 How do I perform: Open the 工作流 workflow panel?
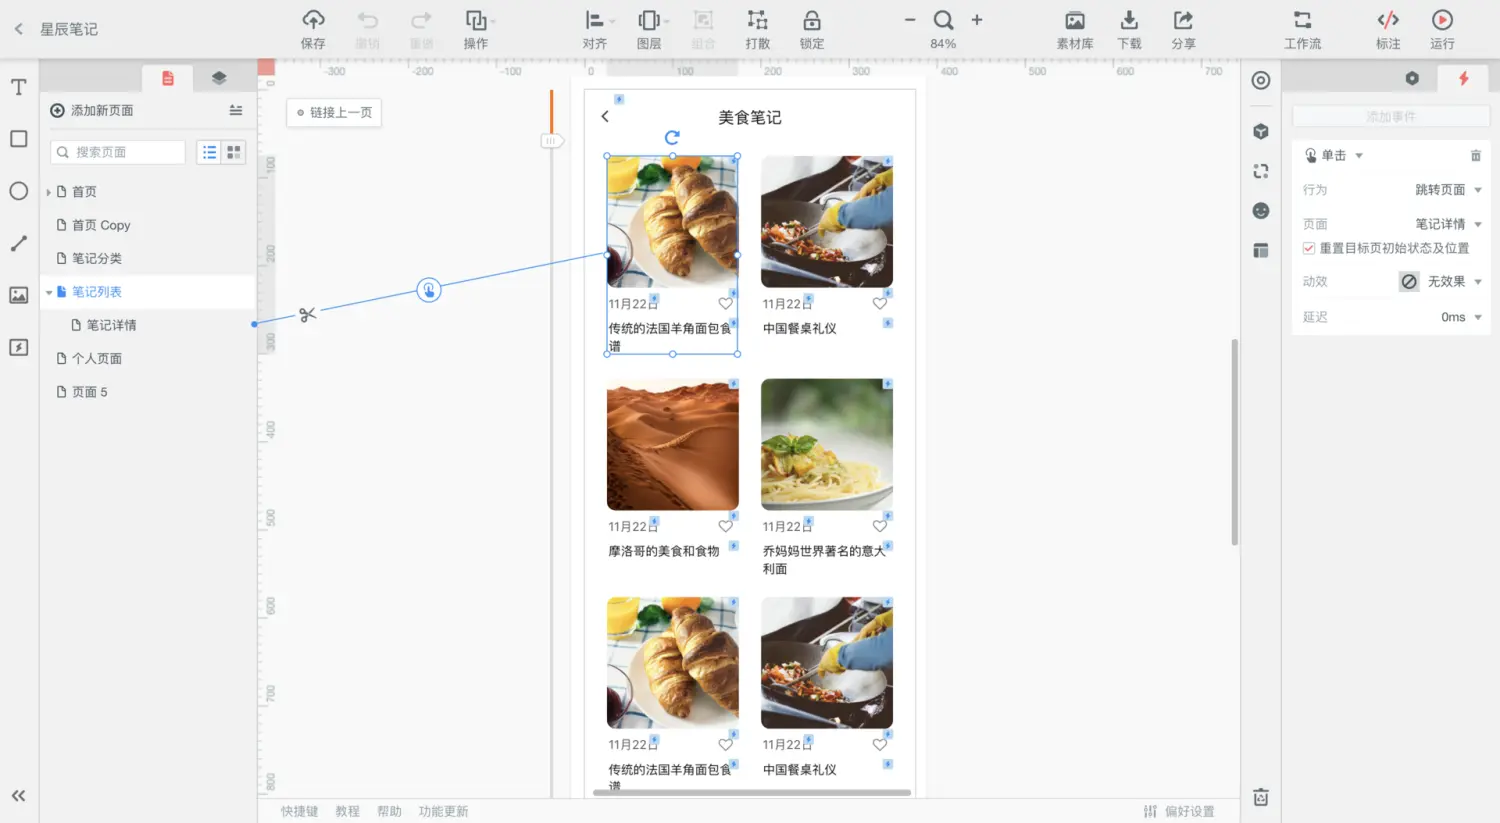click(1302, 29)
